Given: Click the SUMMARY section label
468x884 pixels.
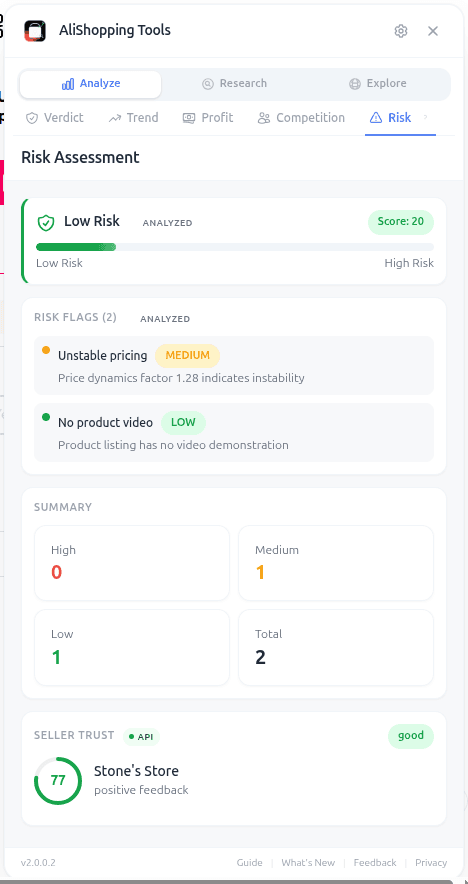Looking at the screenshot, I should coord(63,507).
